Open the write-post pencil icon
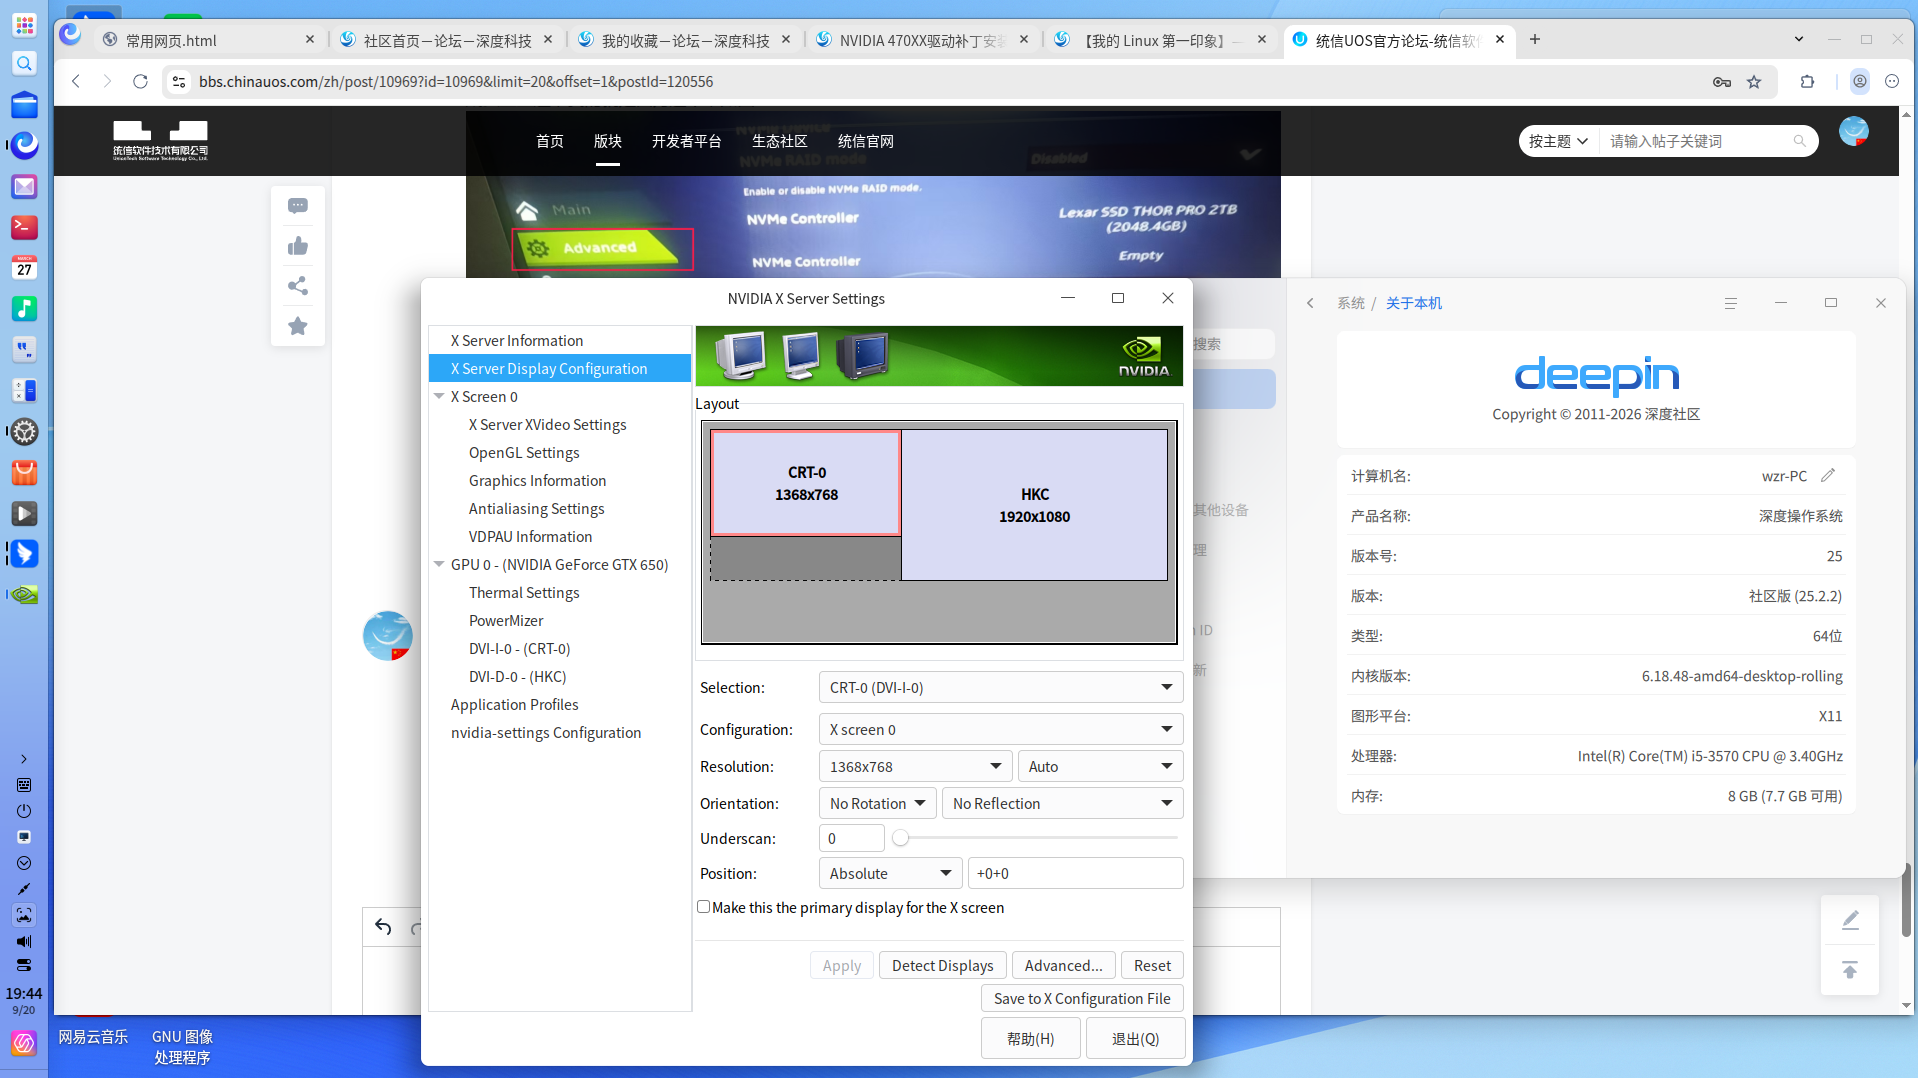This screenshot has height=1078, width=1918. (1850, 920)
